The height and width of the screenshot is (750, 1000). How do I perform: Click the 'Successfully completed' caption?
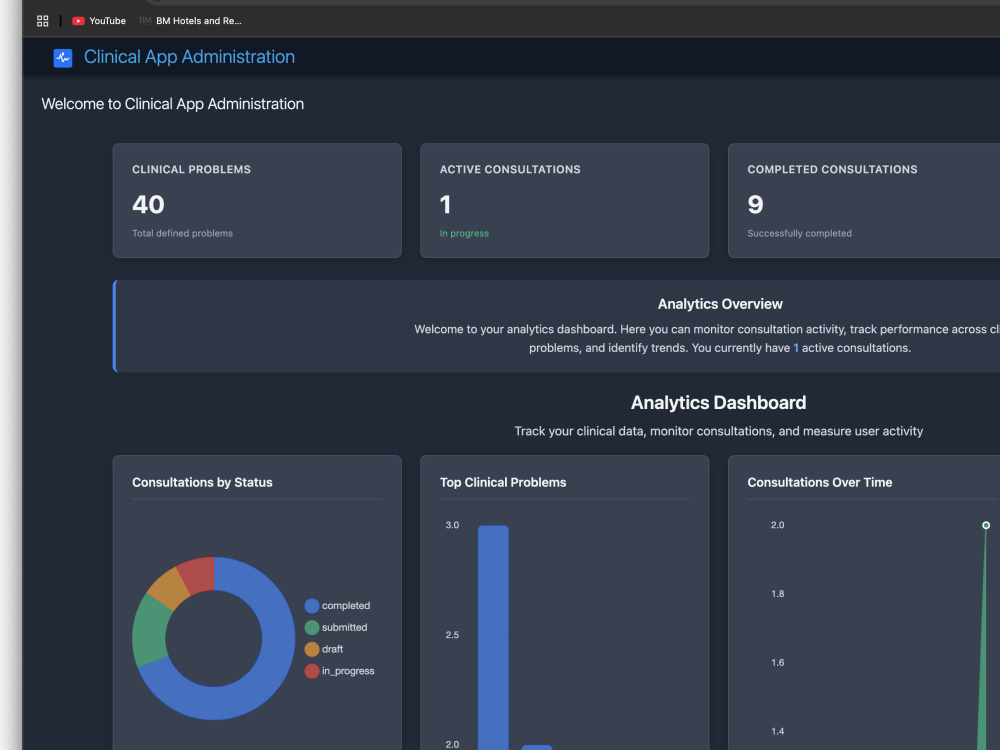[x=799, y=233]
